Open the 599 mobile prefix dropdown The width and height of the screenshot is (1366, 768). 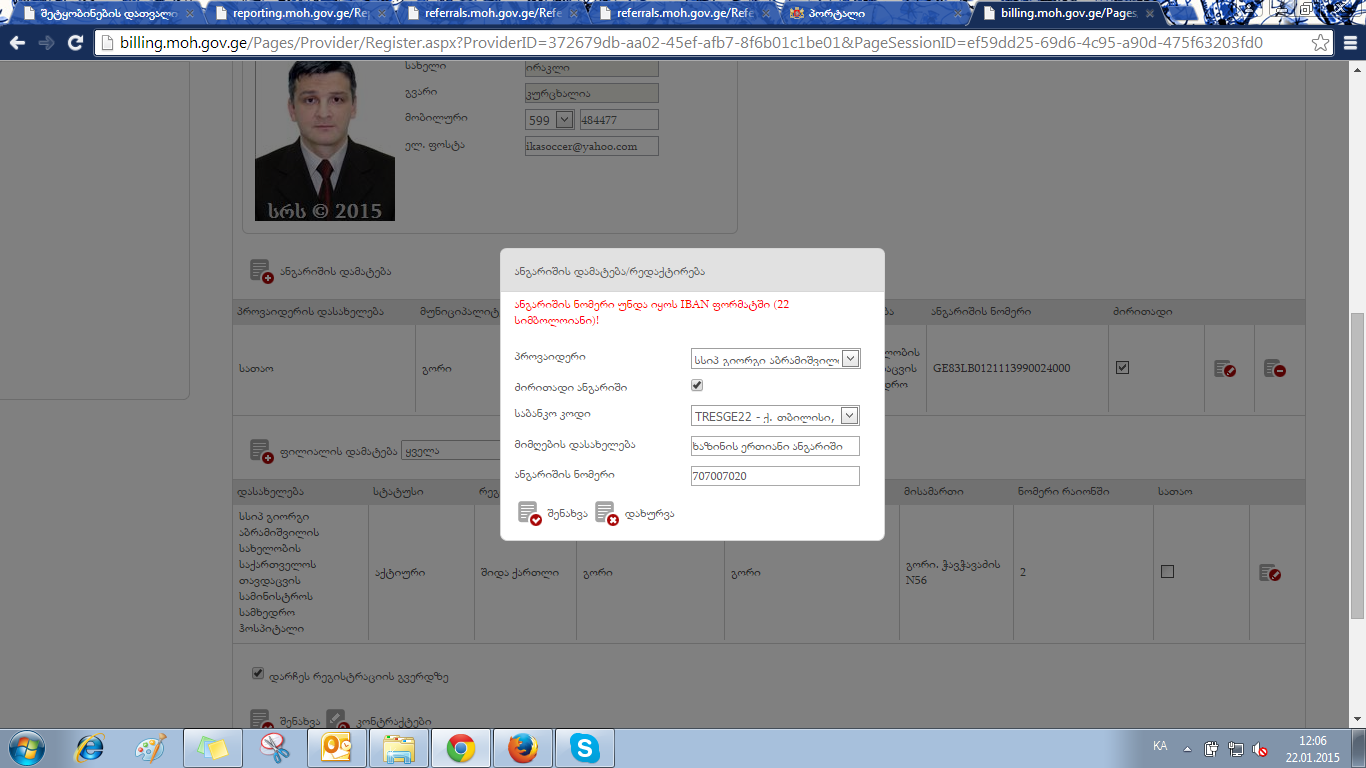click(564, 120)
